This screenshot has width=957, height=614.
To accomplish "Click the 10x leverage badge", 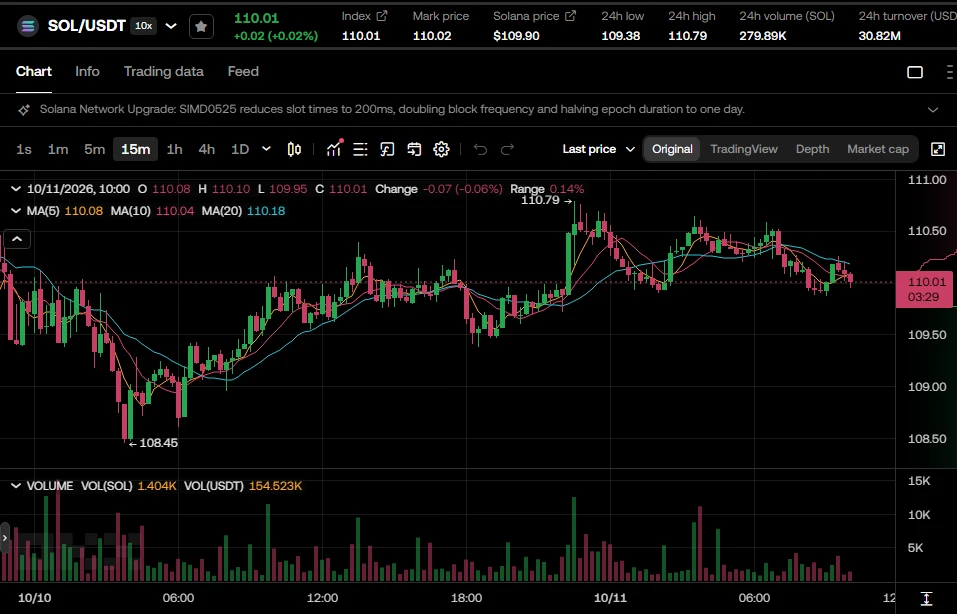I will tap(143, 26).
